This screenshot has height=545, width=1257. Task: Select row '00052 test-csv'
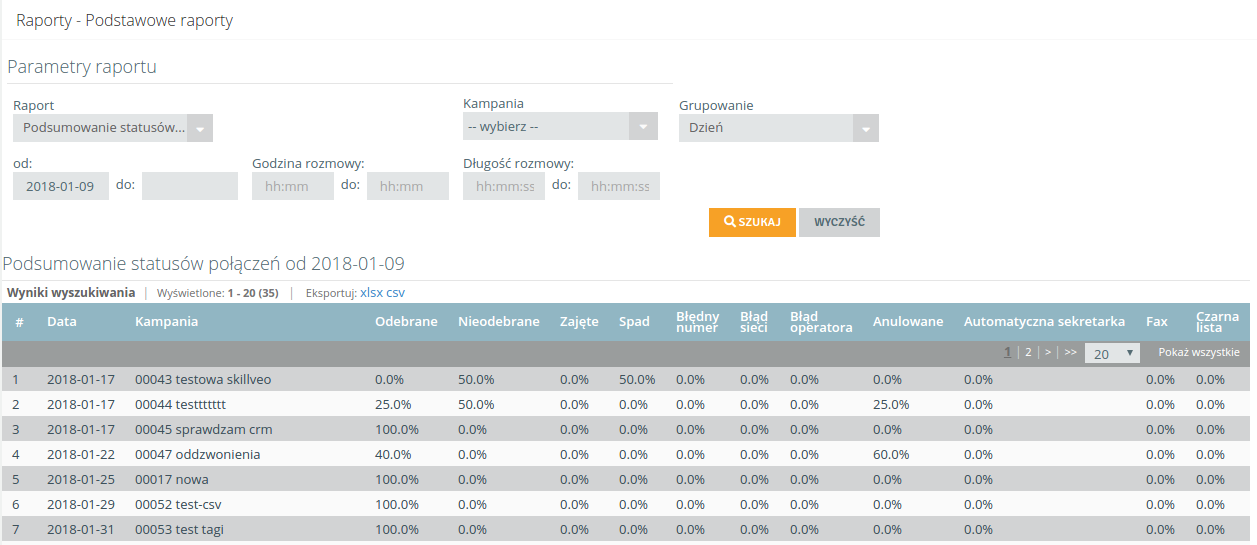[x=626, y=505]
